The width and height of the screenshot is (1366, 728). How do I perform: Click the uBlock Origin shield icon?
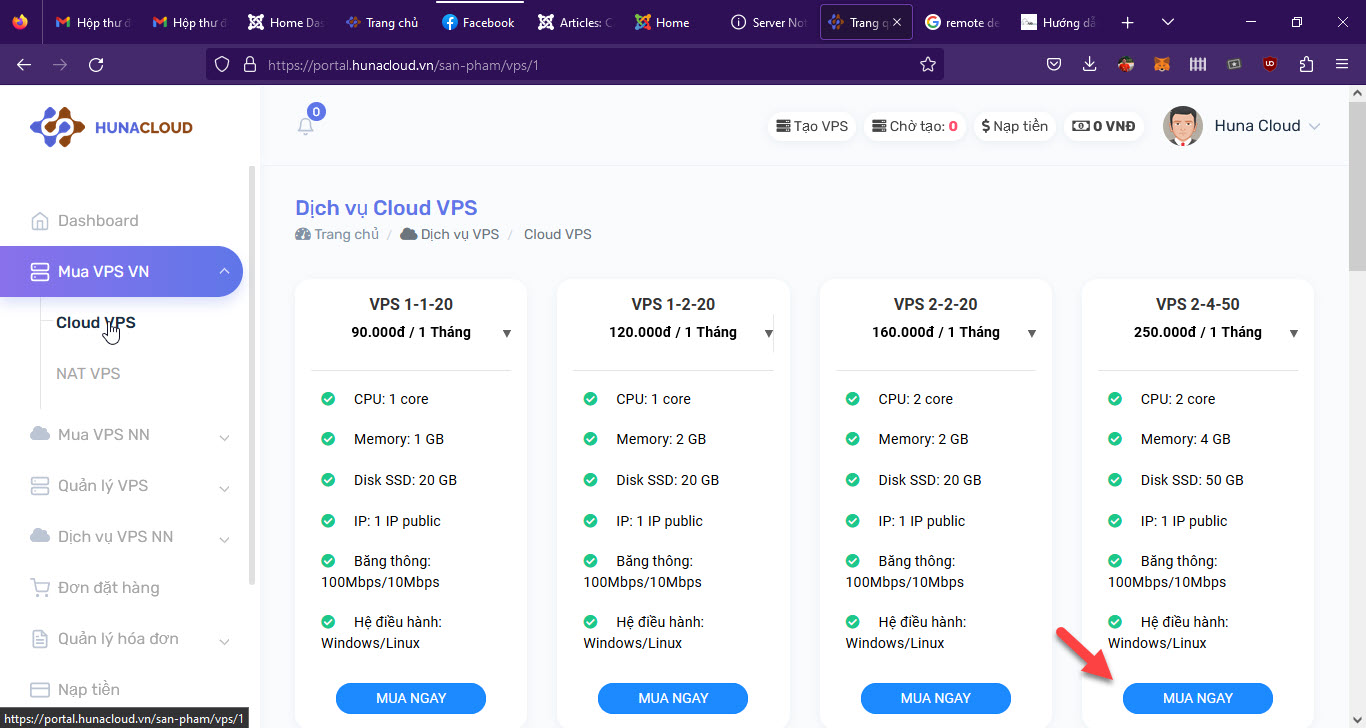(1270, 64)
